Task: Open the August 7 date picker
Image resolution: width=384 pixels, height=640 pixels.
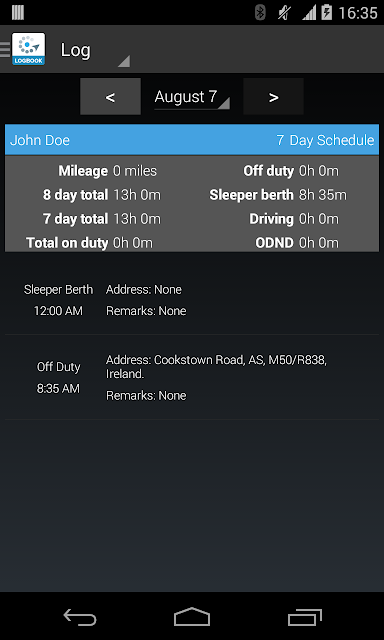Action: [192, 98]
